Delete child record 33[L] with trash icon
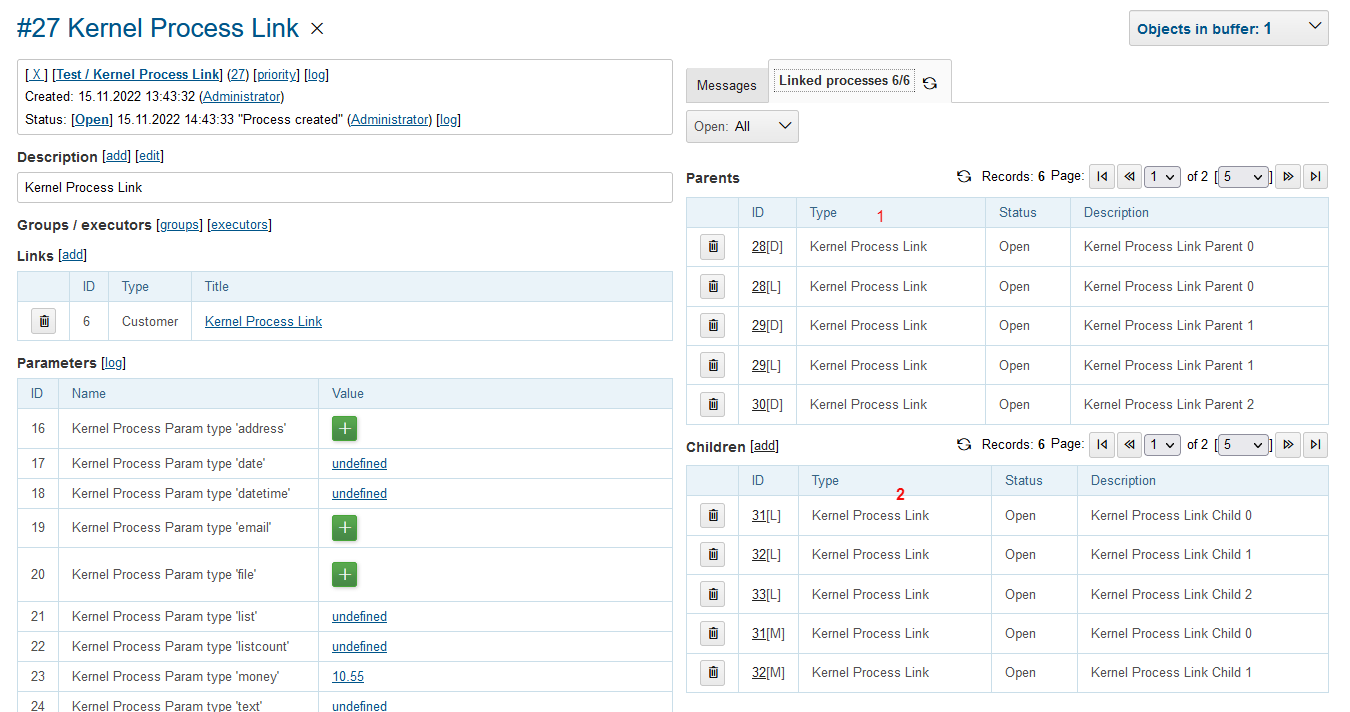 (712, 593)
